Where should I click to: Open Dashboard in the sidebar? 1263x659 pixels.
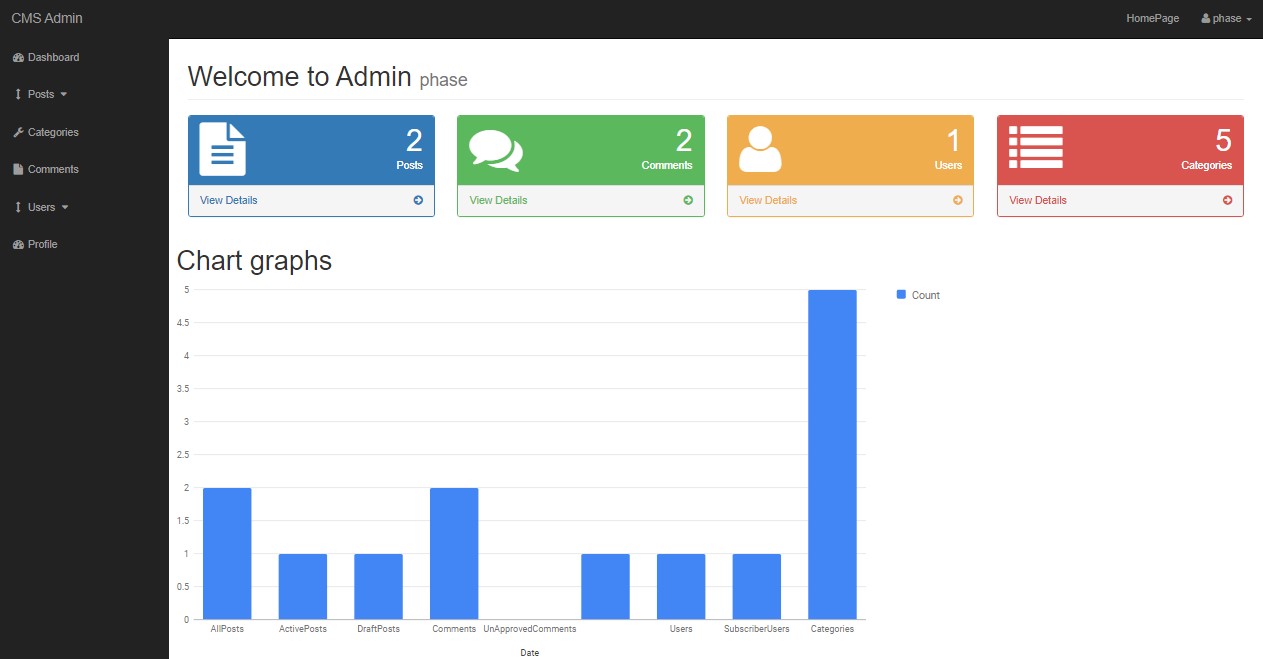click(52, 57)
